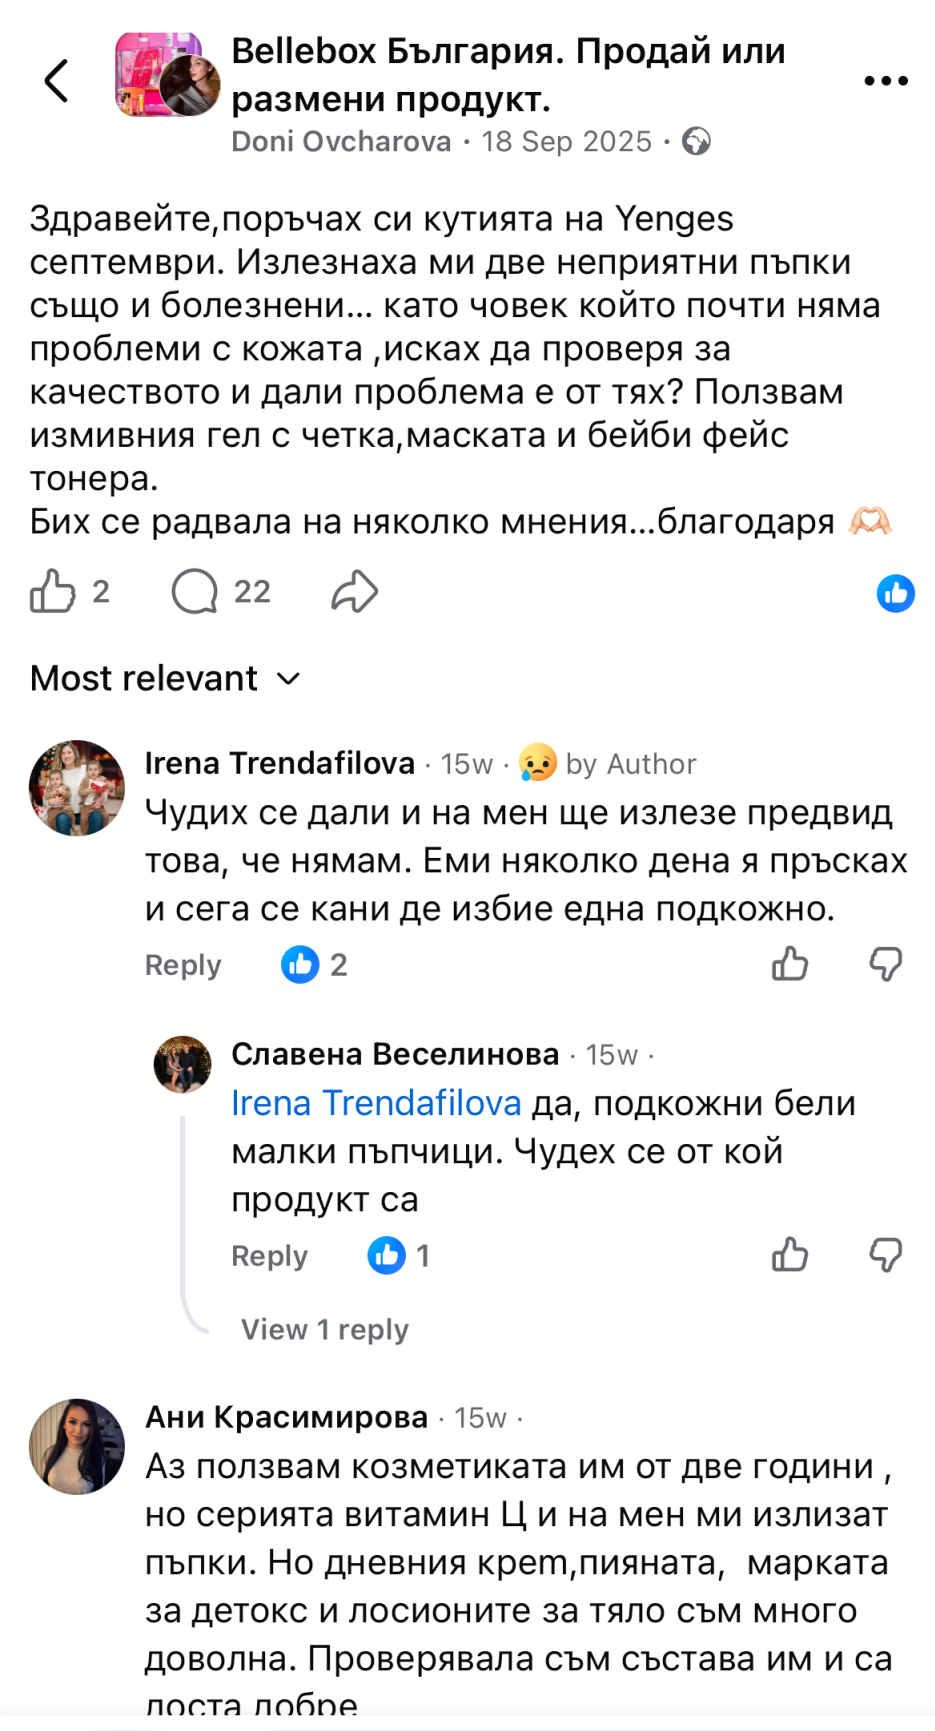Reply to Irena Trendafilova's comment
Image resolution: width=935 pixels, height=1731 pixels.
tap(183, 965)
